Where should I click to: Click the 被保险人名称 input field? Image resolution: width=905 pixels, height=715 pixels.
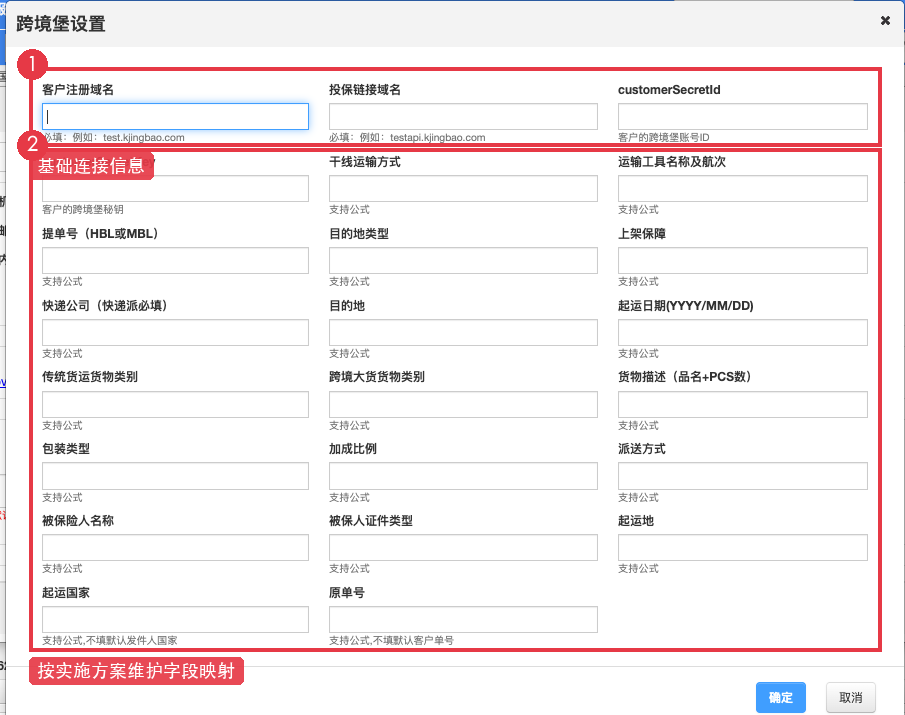[x=175, y=548]
